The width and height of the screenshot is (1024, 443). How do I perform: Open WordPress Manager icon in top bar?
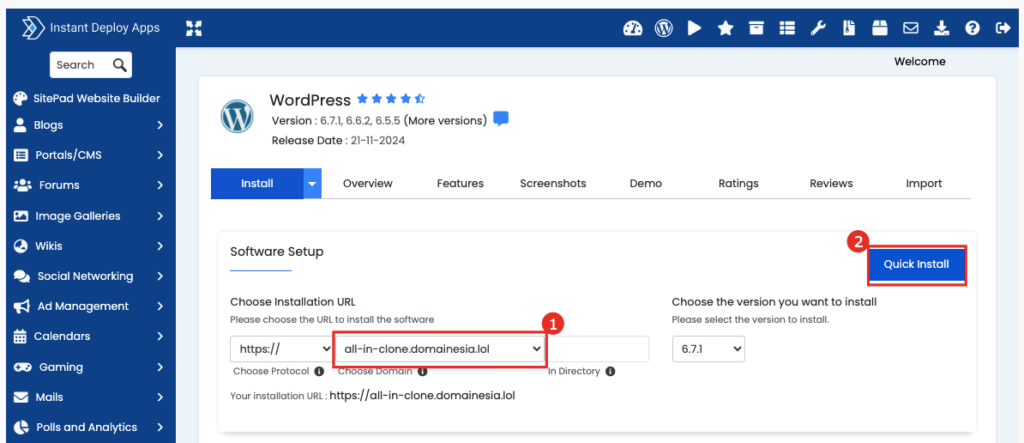[664, 28]
